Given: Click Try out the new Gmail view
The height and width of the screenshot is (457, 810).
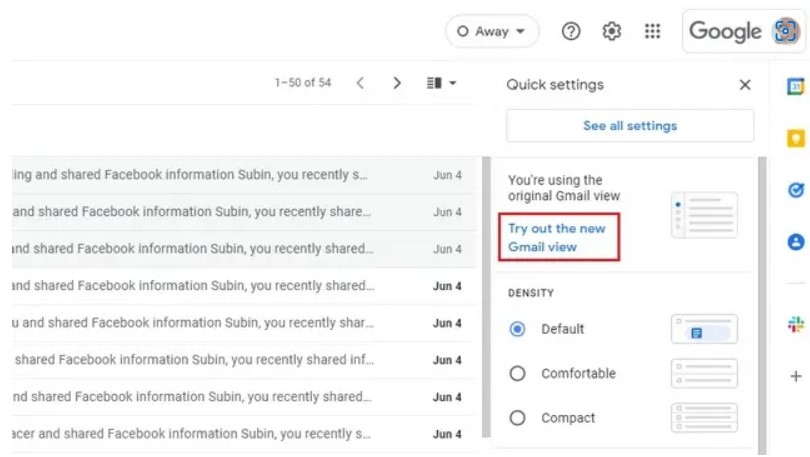Looking at the screenshot, I should tap(557, 237).
